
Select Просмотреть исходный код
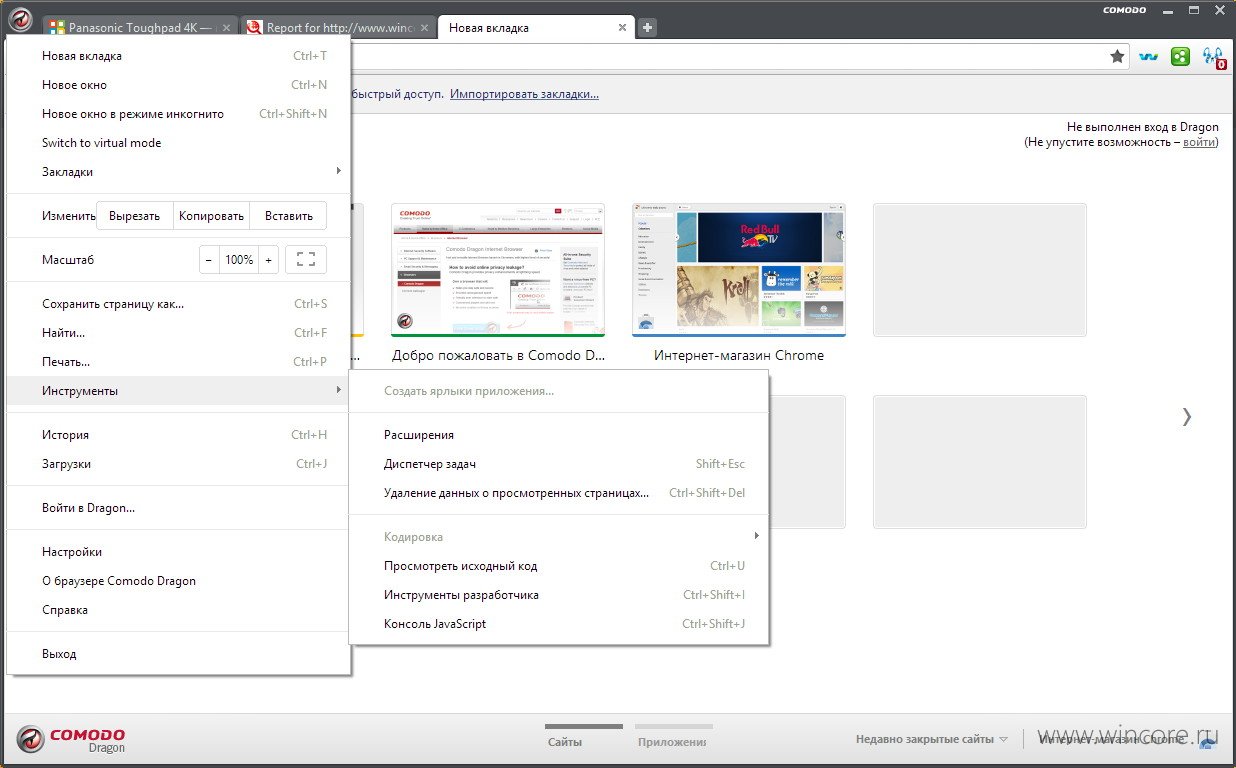pyautogui.click(x=559, y=566)
